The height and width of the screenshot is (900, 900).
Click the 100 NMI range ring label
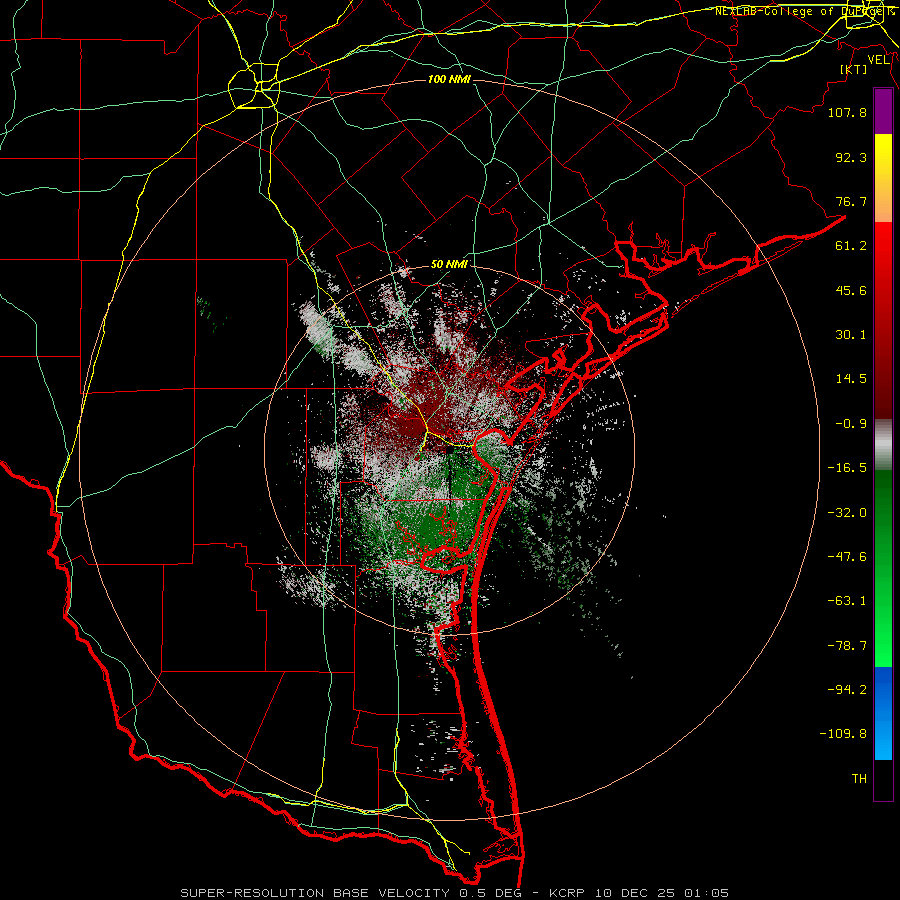tap(449, 79)
